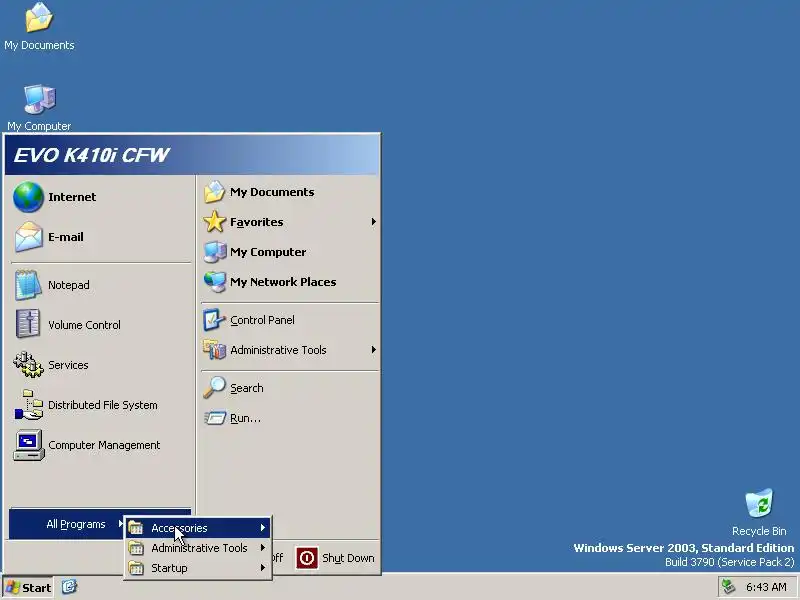Click the My Documents folder icon in Start menu
Screen dimensions: 800x600
[214, 192]
